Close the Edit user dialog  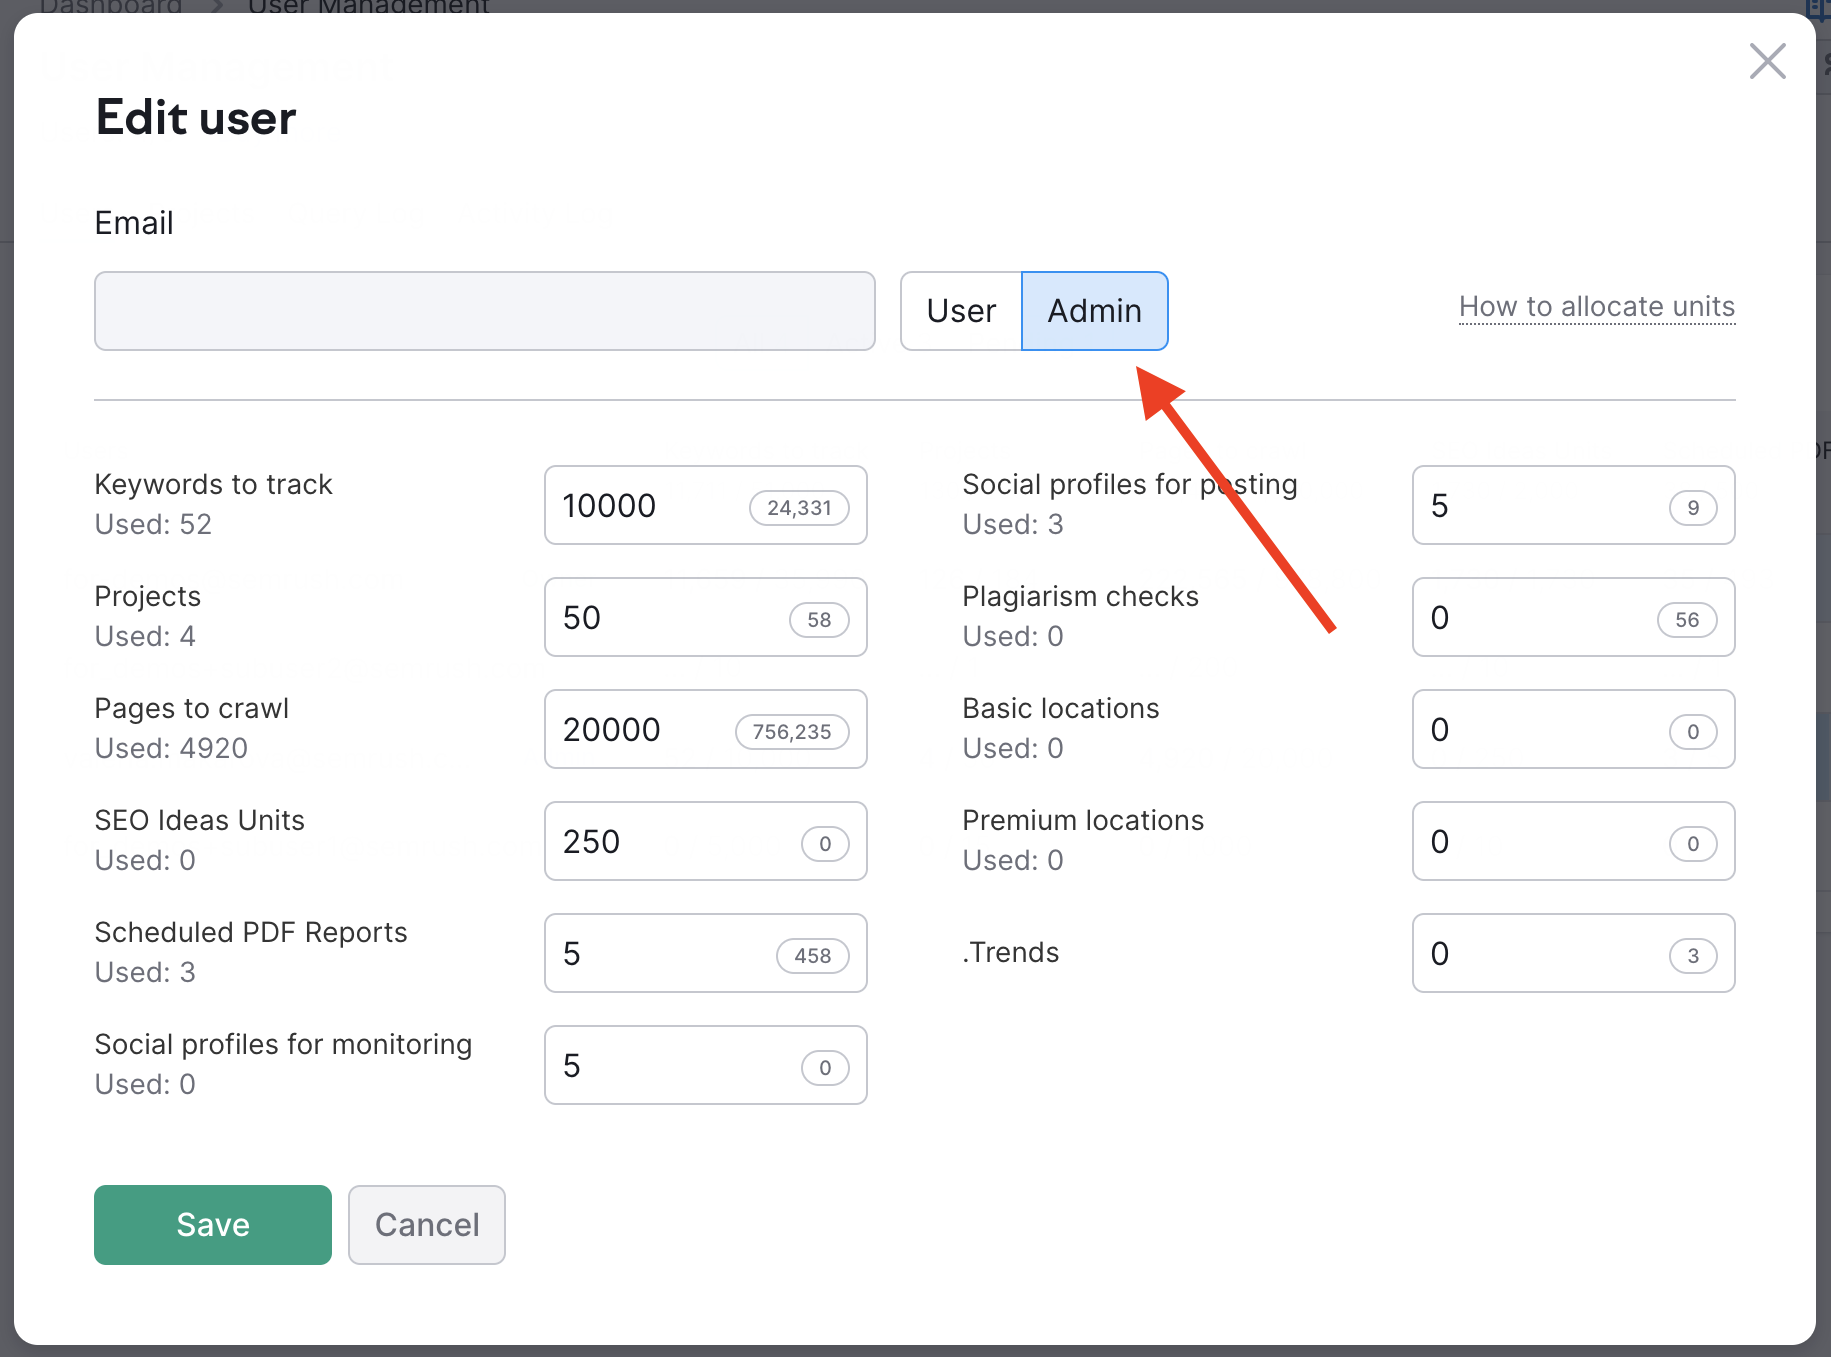[1767, 62]
